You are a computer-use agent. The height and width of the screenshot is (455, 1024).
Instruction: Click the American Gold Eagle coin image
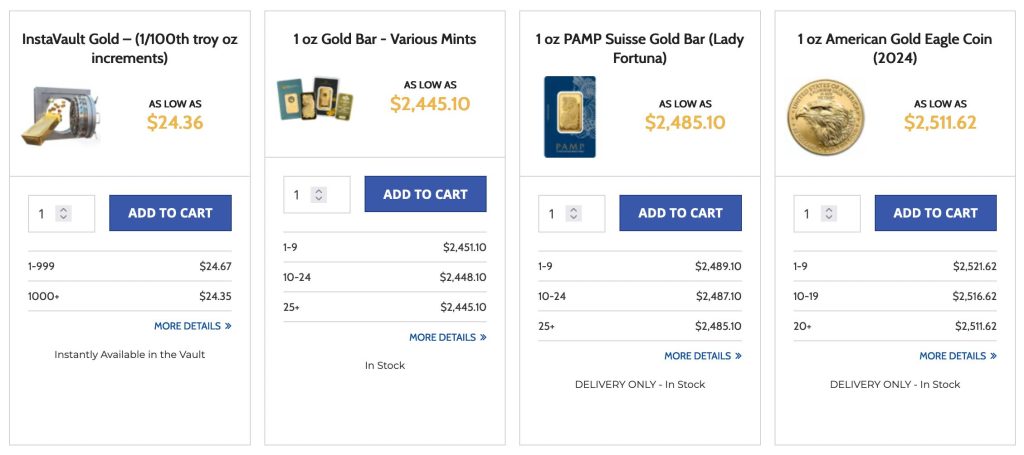[x=824, y=117]
